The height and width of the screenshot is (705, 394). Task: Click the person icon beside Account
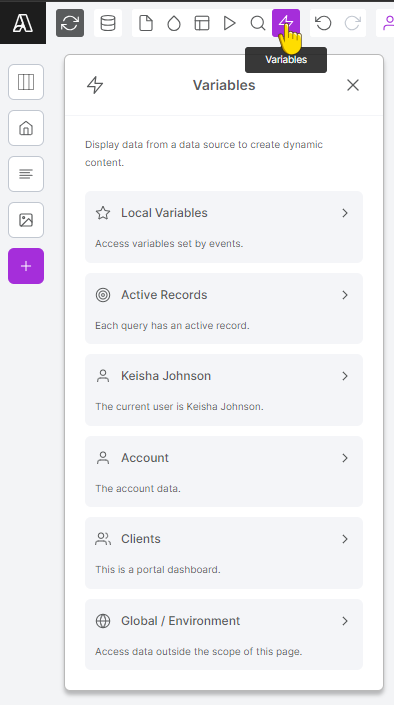[103, 458]
